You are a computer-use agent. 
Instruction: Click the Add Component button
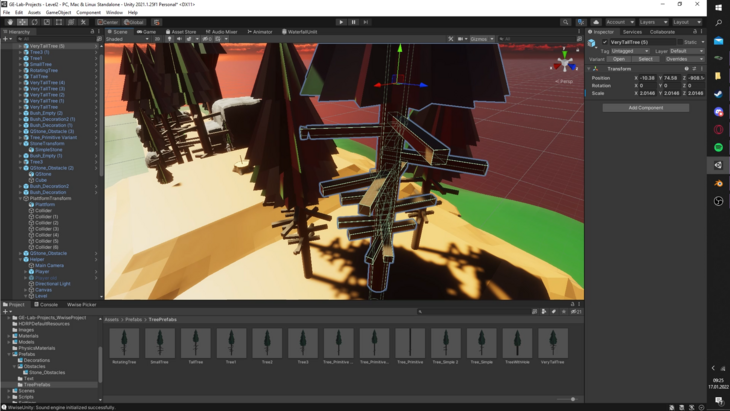[x=645, y=107]
